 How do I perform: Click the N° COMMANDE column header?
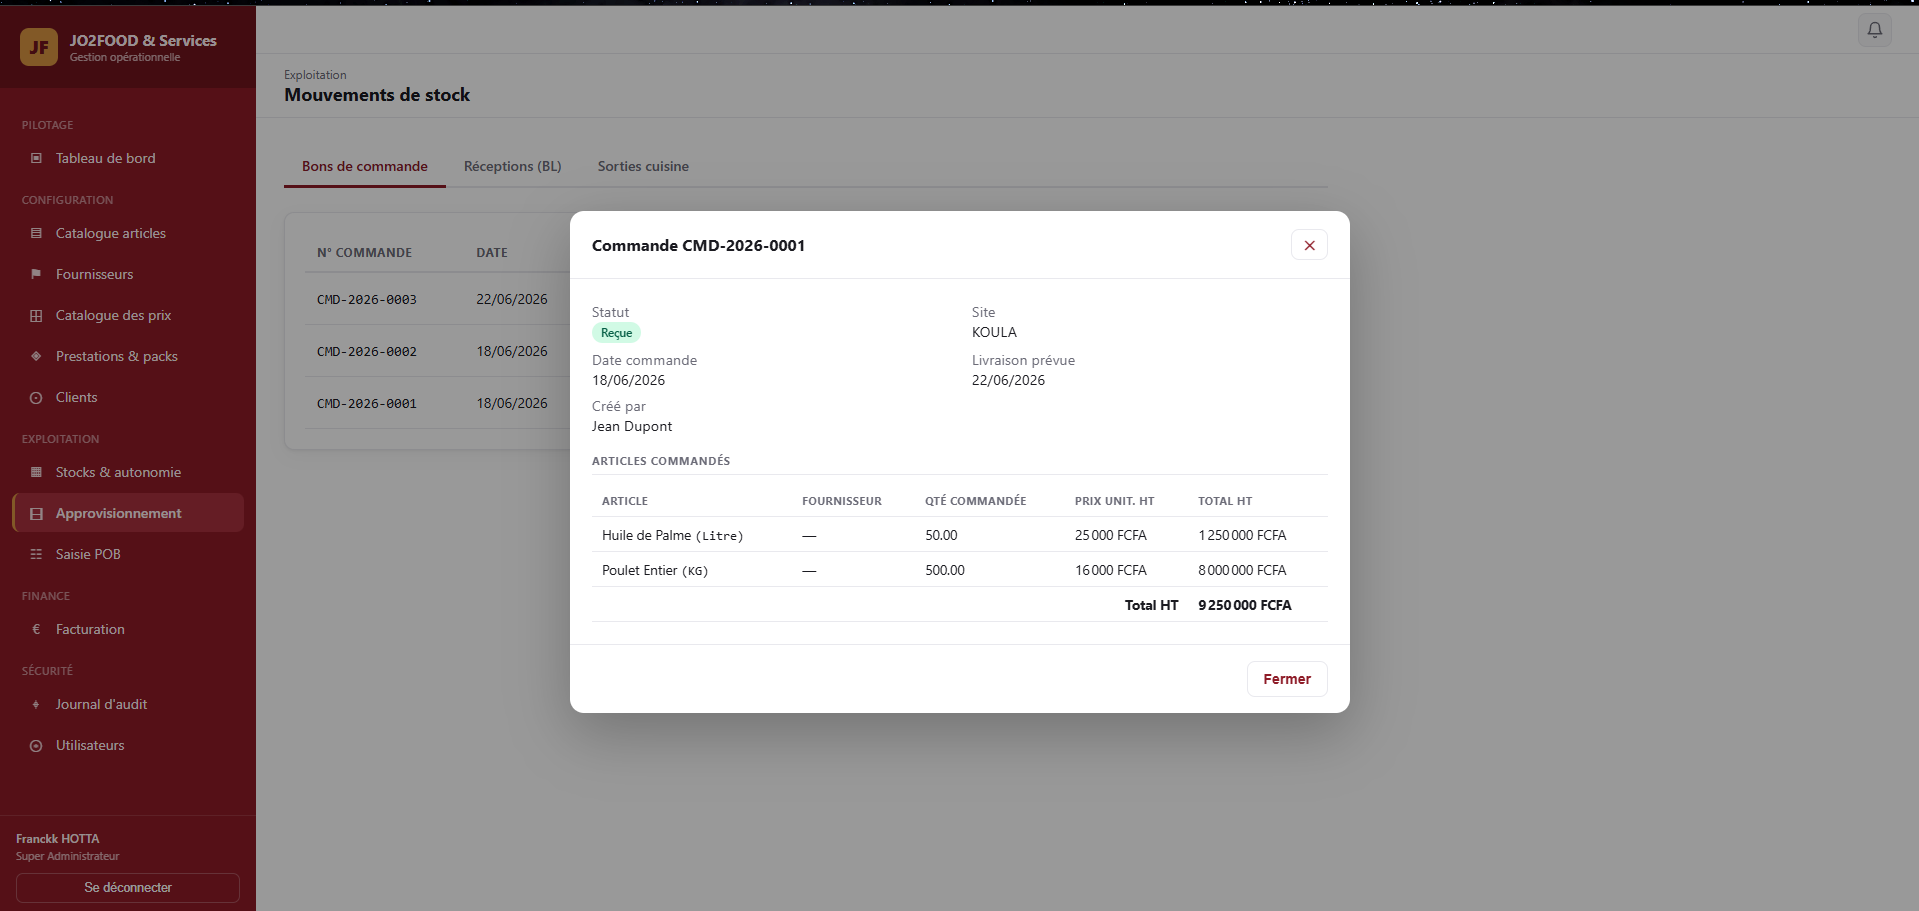tap(364, 253)
